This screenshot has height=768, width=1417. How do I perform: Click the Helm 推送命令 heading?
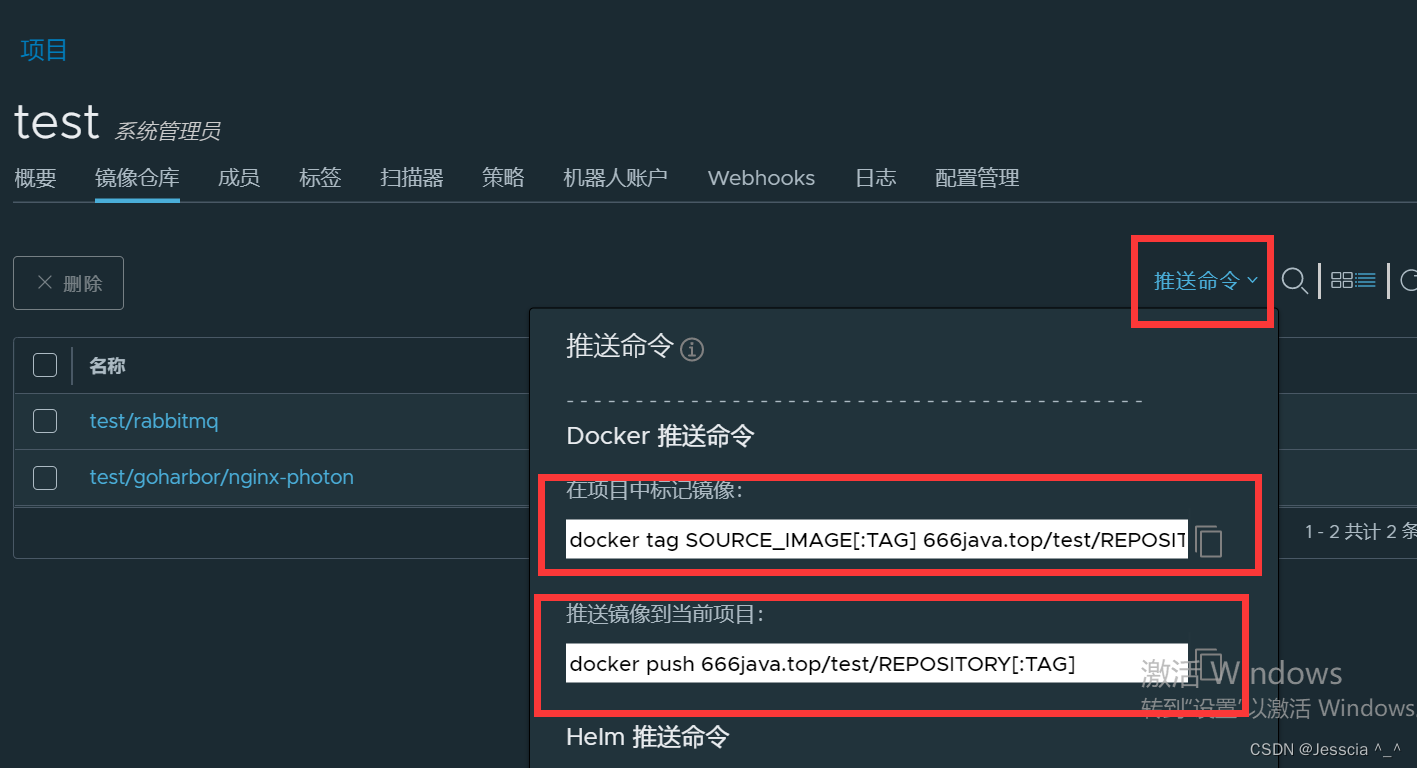(648, 737)
